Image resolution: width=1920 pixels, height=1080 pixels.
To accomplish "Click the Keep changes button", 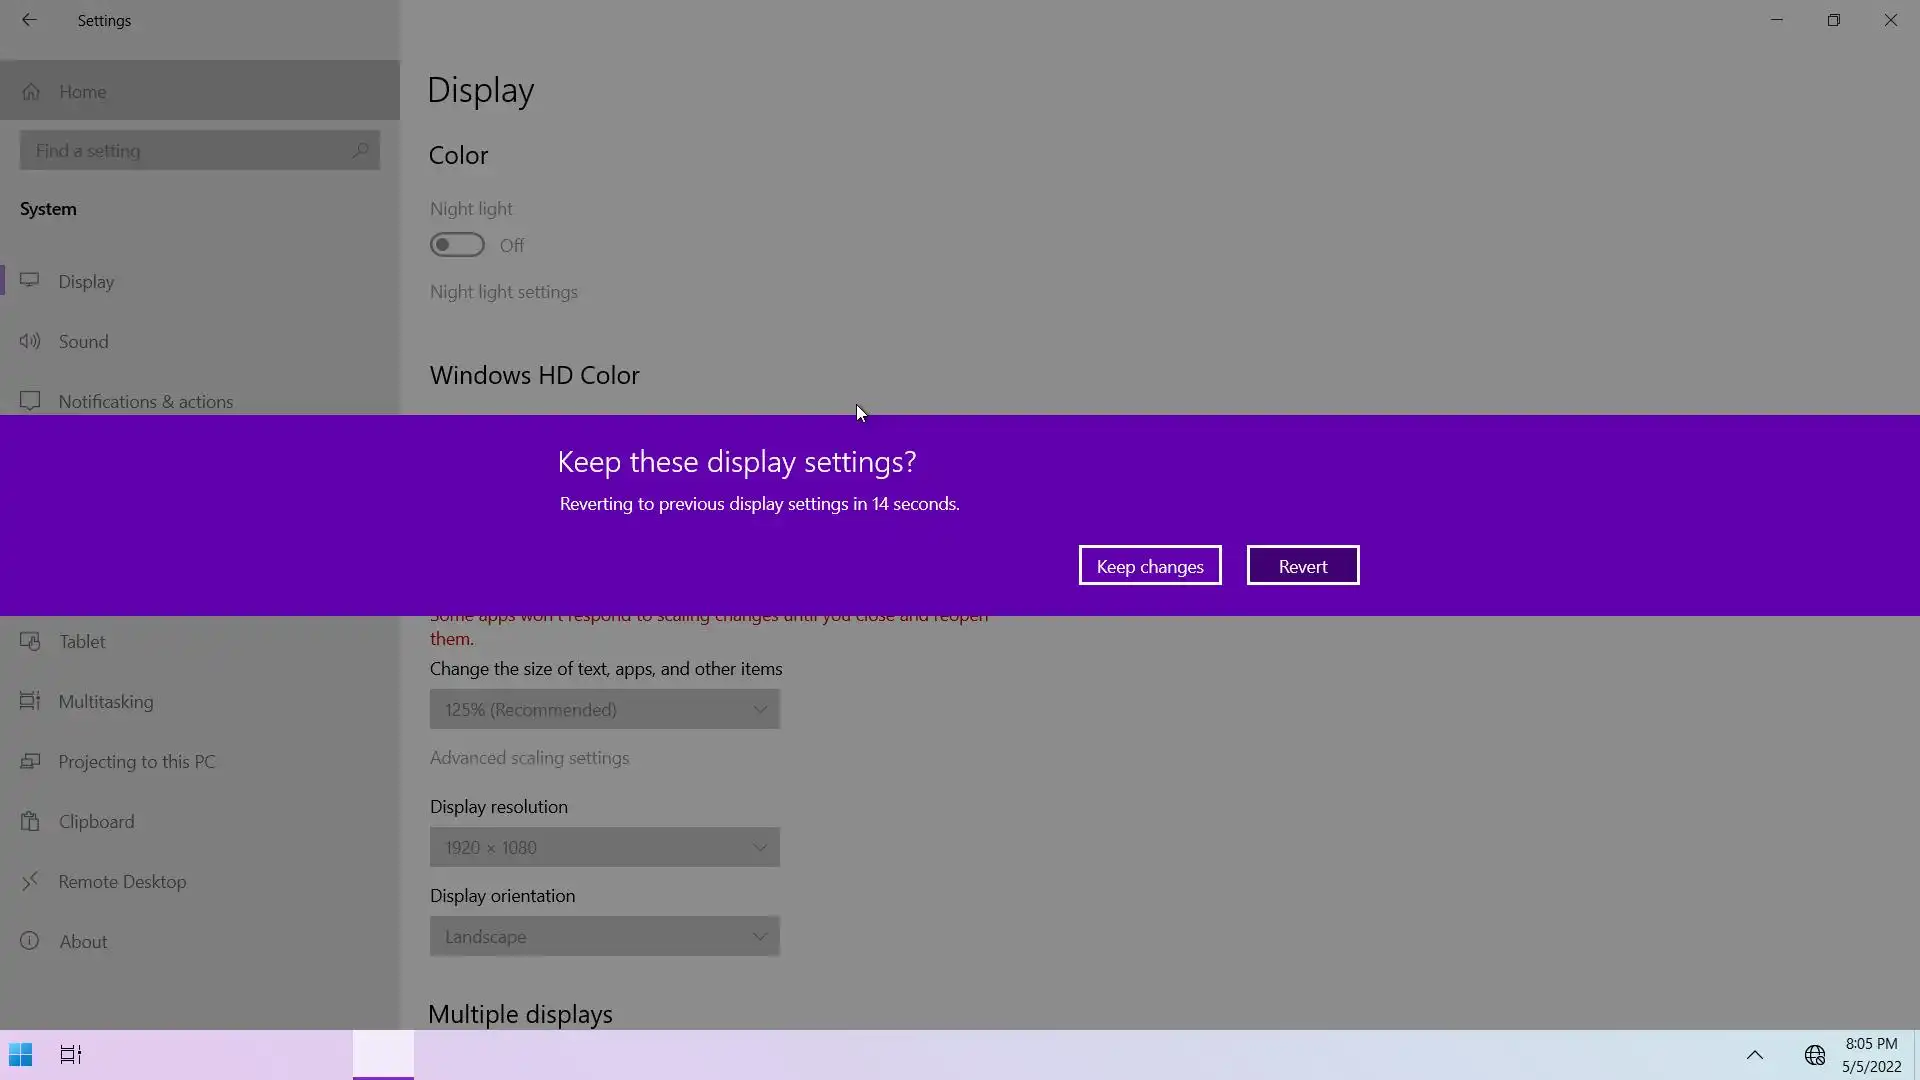I will (1150, 566).
